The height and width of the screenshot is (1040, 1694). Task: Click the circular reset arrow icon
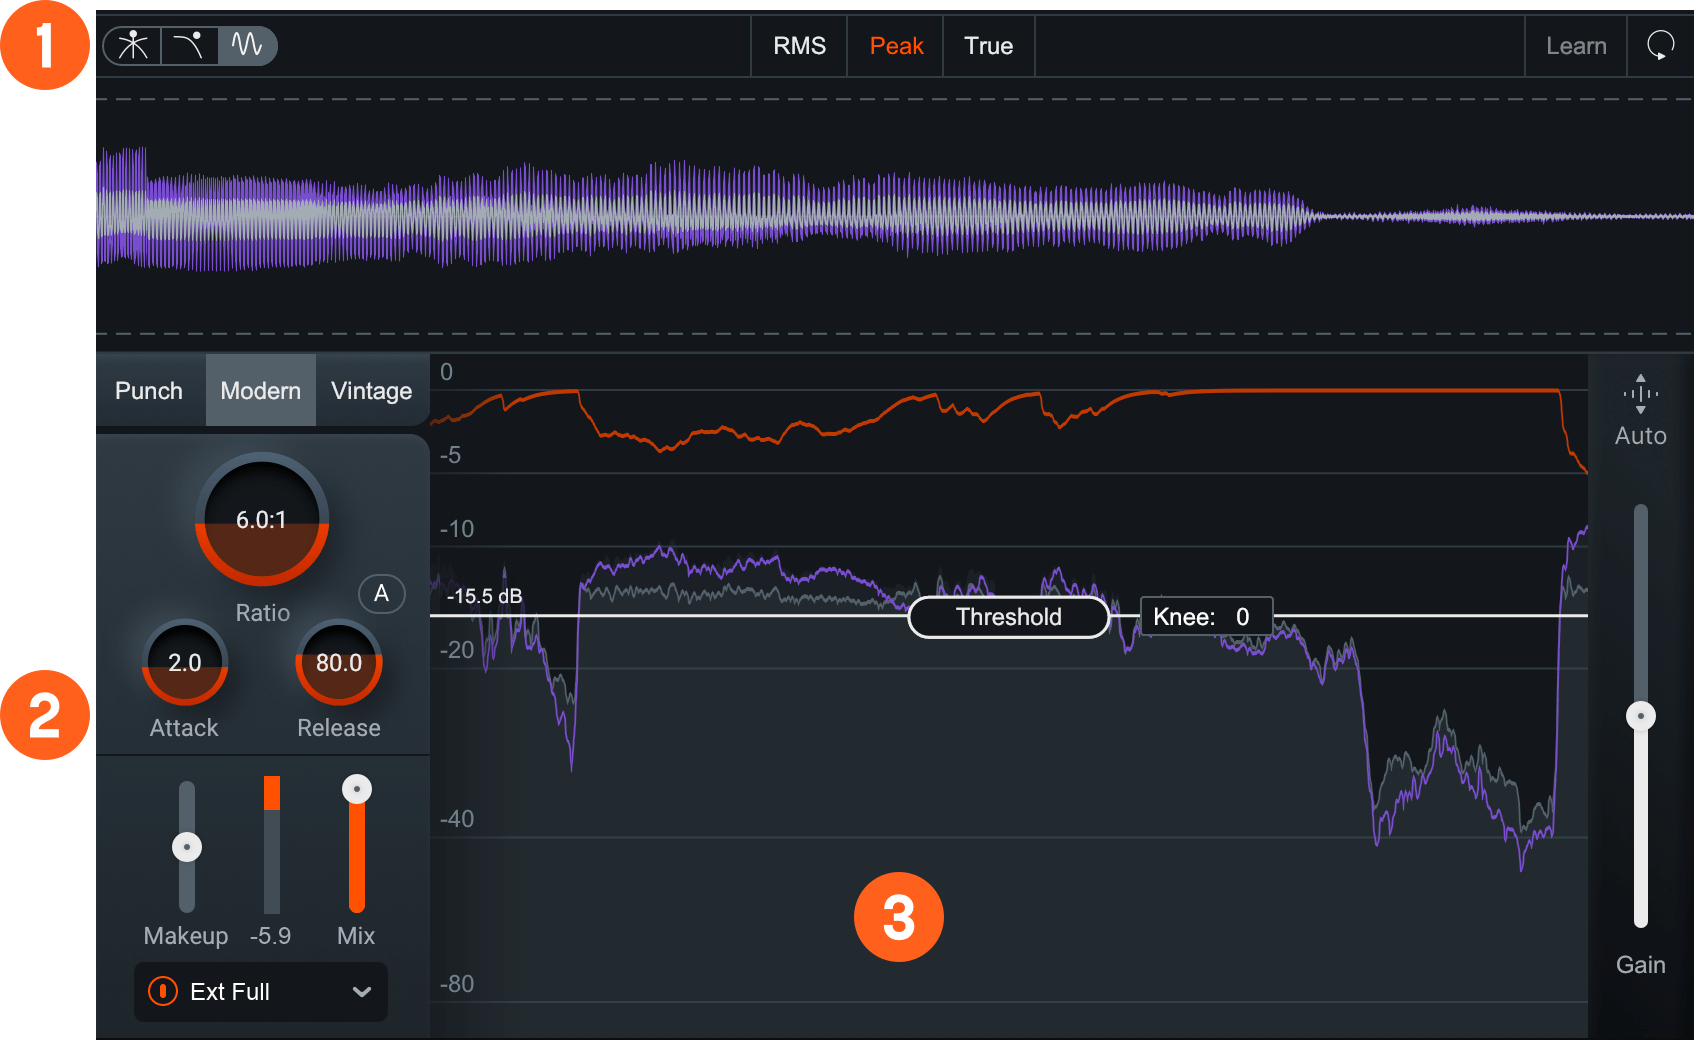pos(1661,45)
